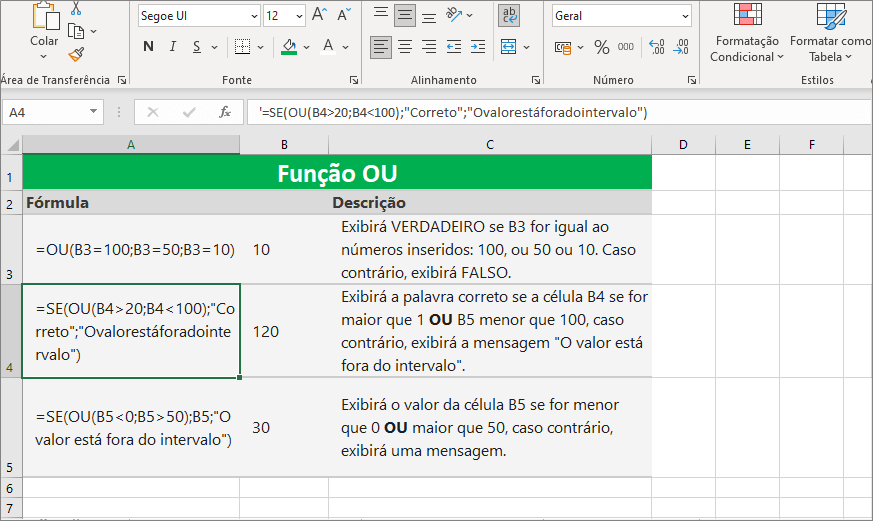Toggle bold (N) formatting
Screen dimensions: 873x521
pyautogui.click(x=148, y=47)
